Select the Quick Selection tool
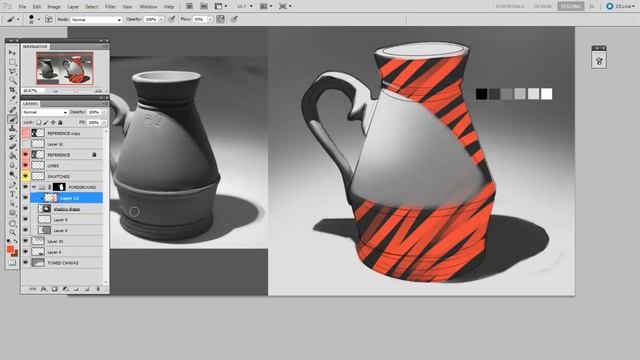 [x=12, y=81]
